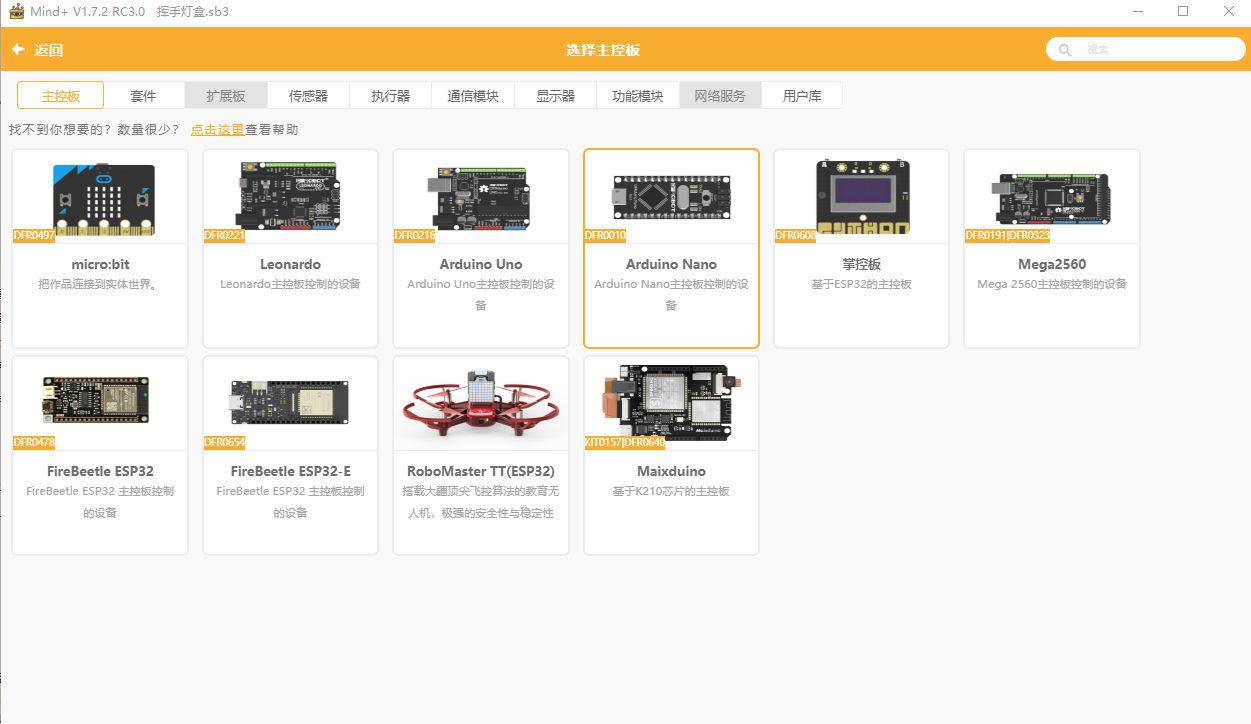The width and height of the screenshot is (1251, 724).
Task: Click the search magnifier icon
Action: [1065, 50]
